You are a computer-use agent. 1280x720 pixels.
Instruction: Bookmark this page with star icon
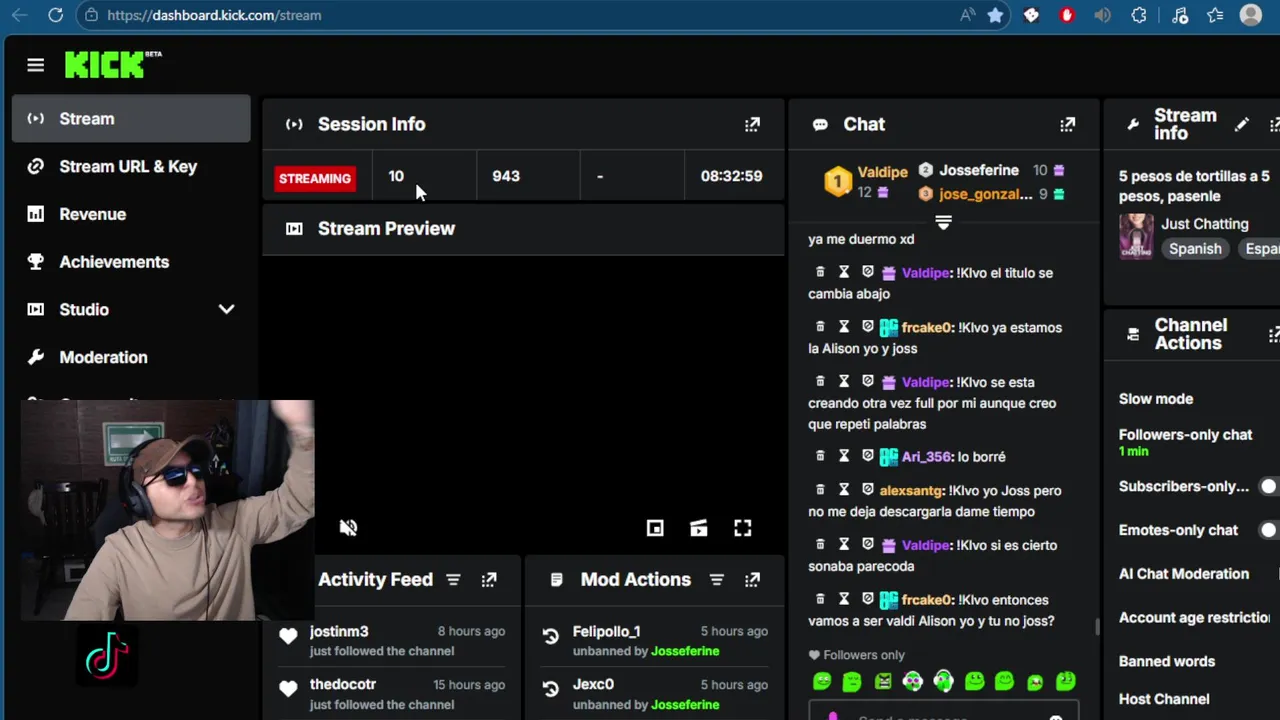995,15
